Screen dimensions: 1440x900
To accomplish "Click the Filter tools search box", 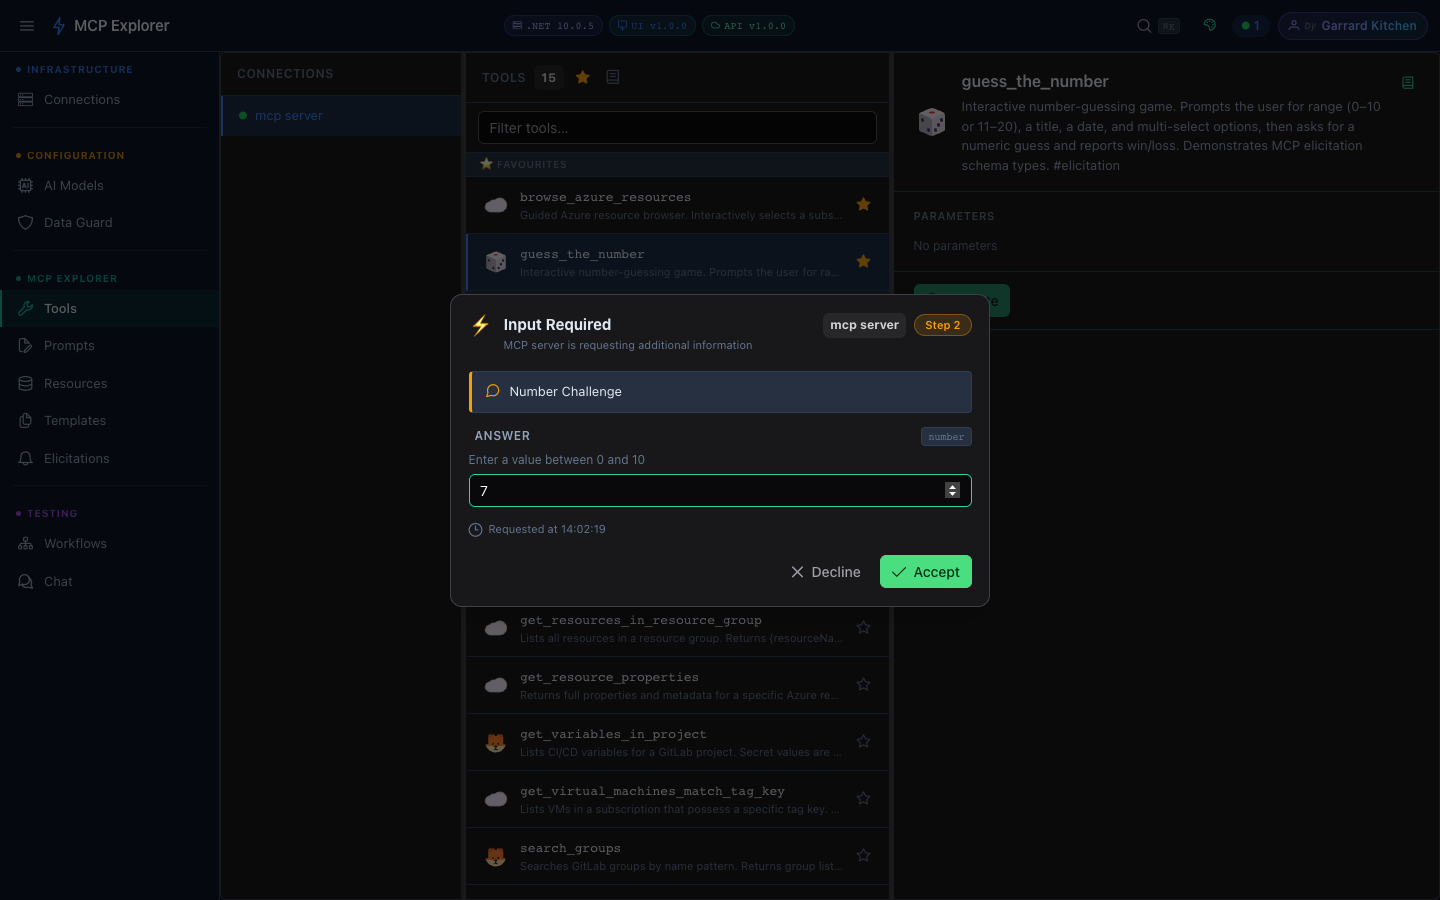I will (x=677, y=128).
